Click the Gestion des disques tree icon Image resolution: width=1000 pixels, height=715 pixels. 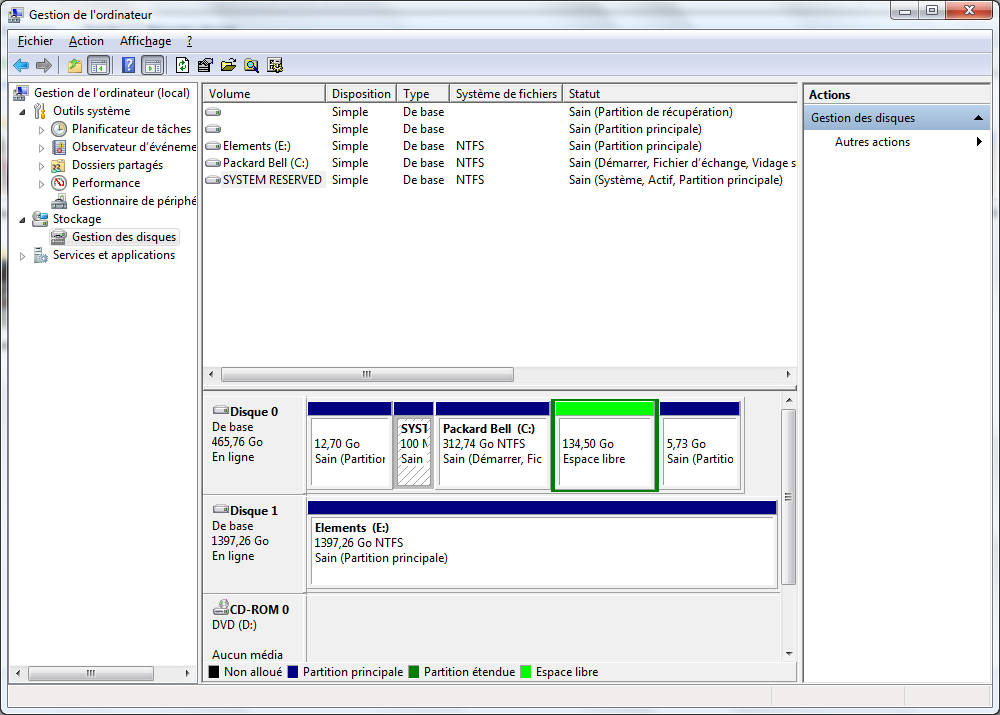point(59,237)
